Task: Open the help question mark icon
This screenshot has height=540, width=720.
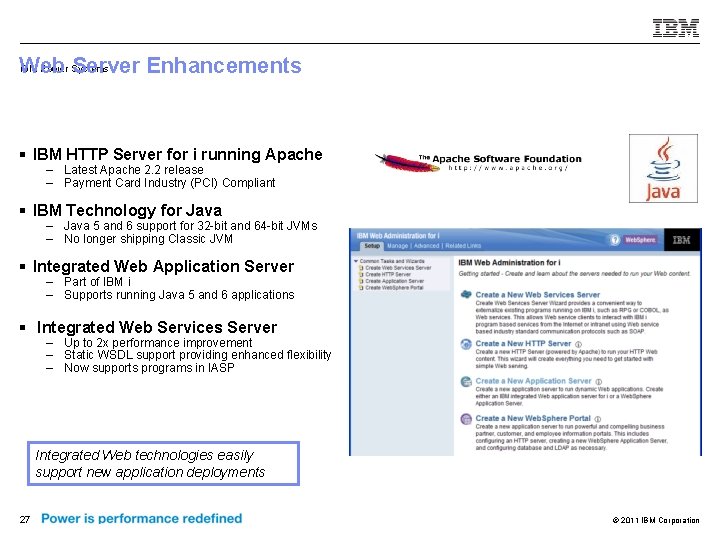Action: pyautogui.click(x=614, y=240)
